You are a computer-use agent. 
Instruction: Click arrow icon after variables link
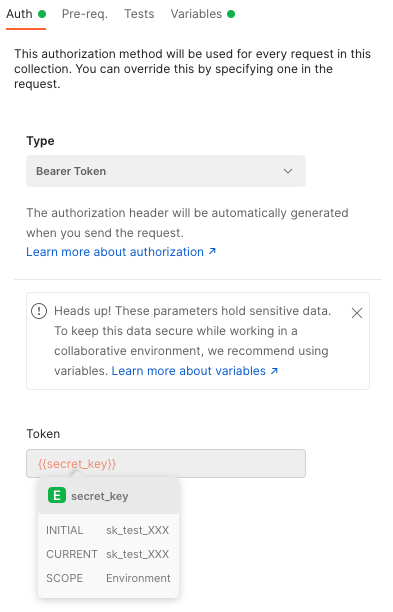pyautogui.click(x=274, y=370)
